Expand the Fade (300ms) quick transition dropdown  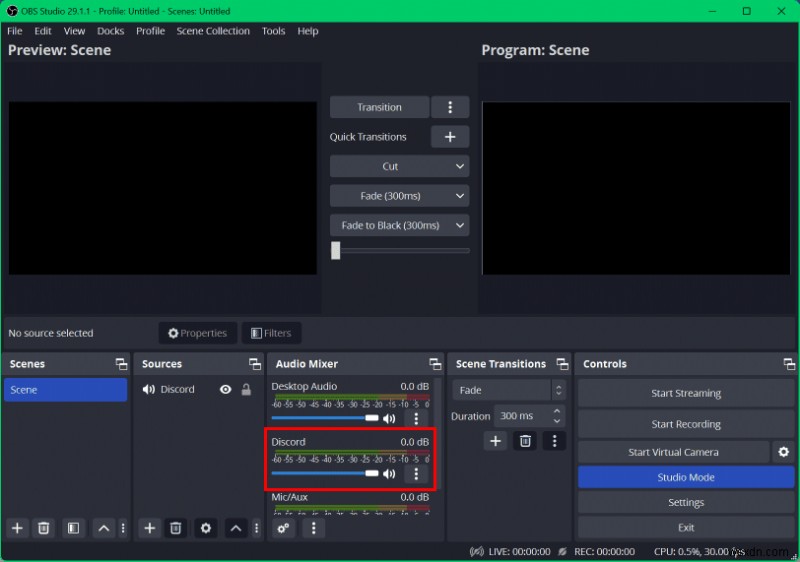point(459,196)
